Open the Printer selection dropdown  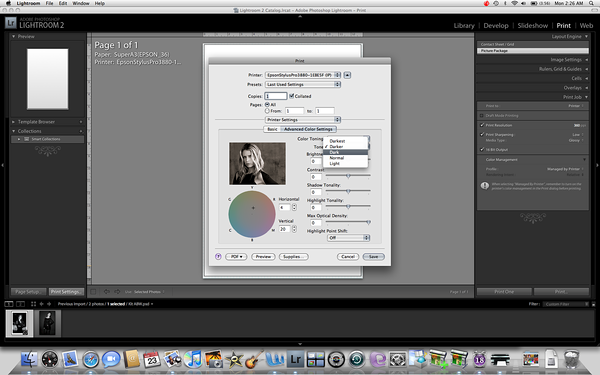303,75
